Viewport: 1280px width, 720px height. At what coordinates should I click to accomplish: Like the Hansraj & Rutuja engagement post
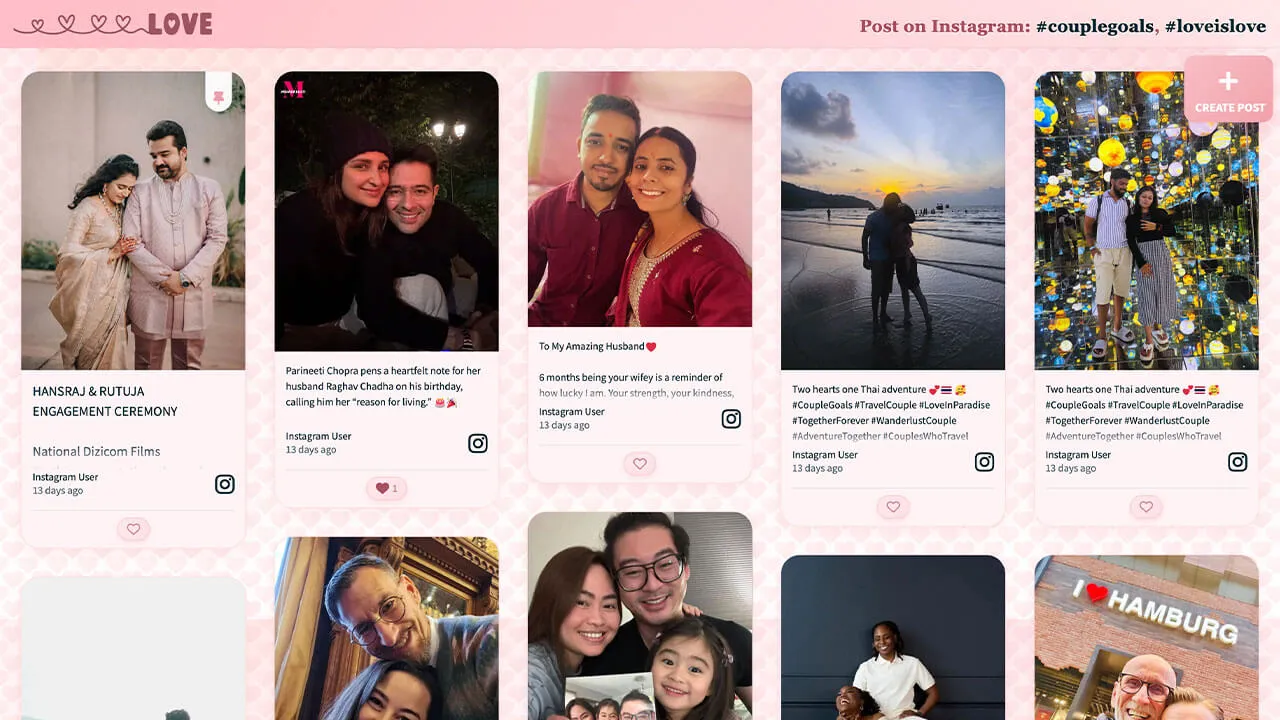coord(133,529)
